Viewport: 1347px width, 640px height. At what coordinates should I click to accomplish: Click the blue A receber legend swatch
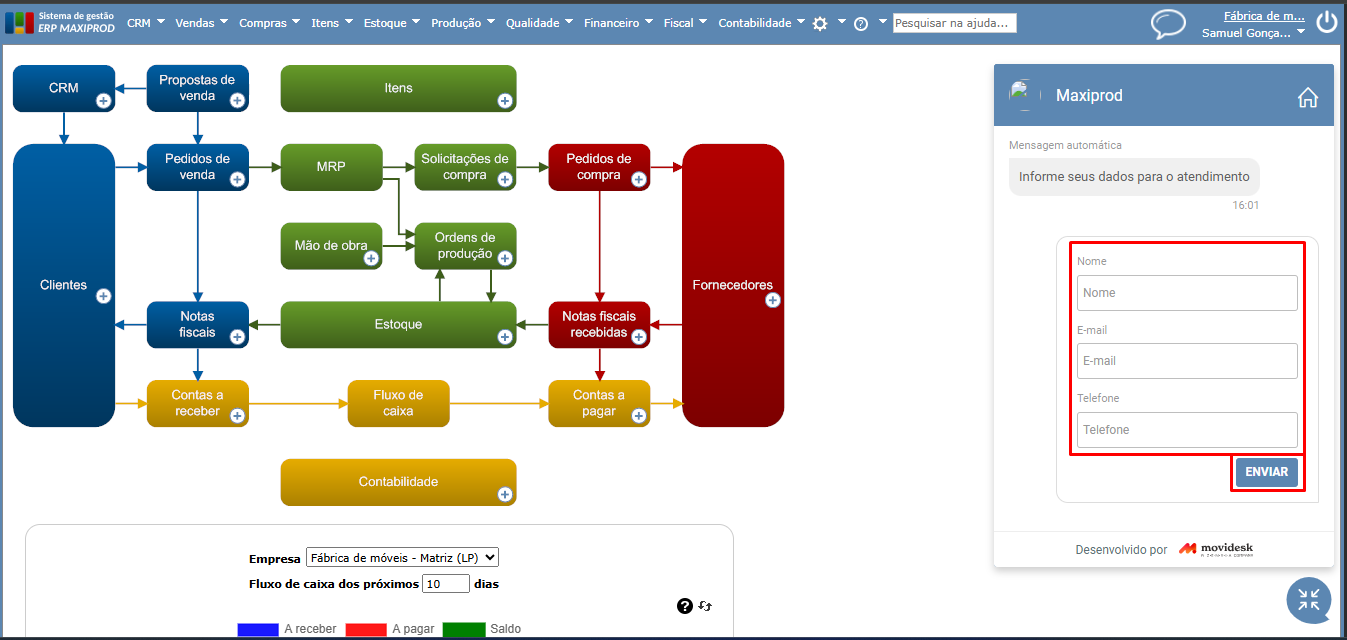[x=258, y=630]
